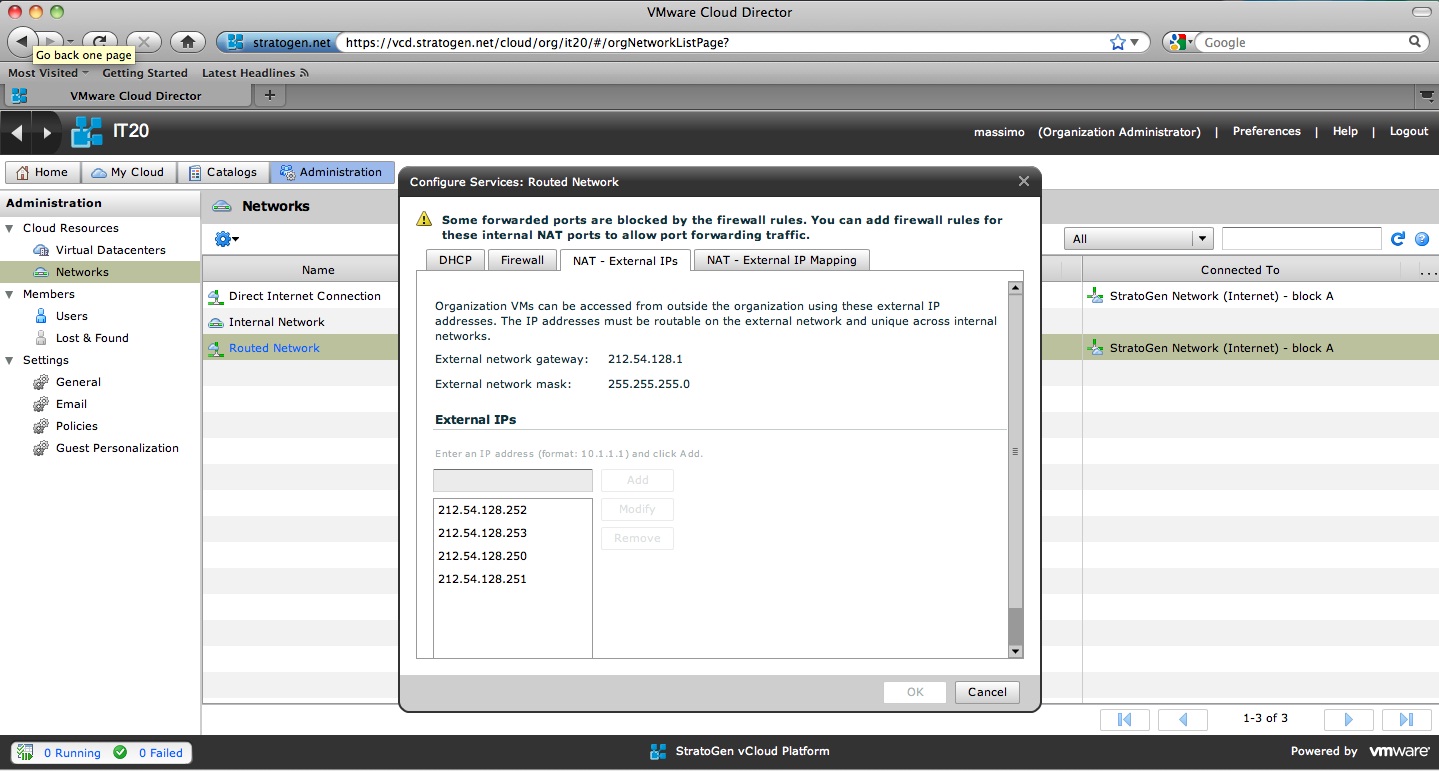This screenshot has width=1439, height=771.
Task: Click the Google search magnifier icon
Action: (1415, 42)
